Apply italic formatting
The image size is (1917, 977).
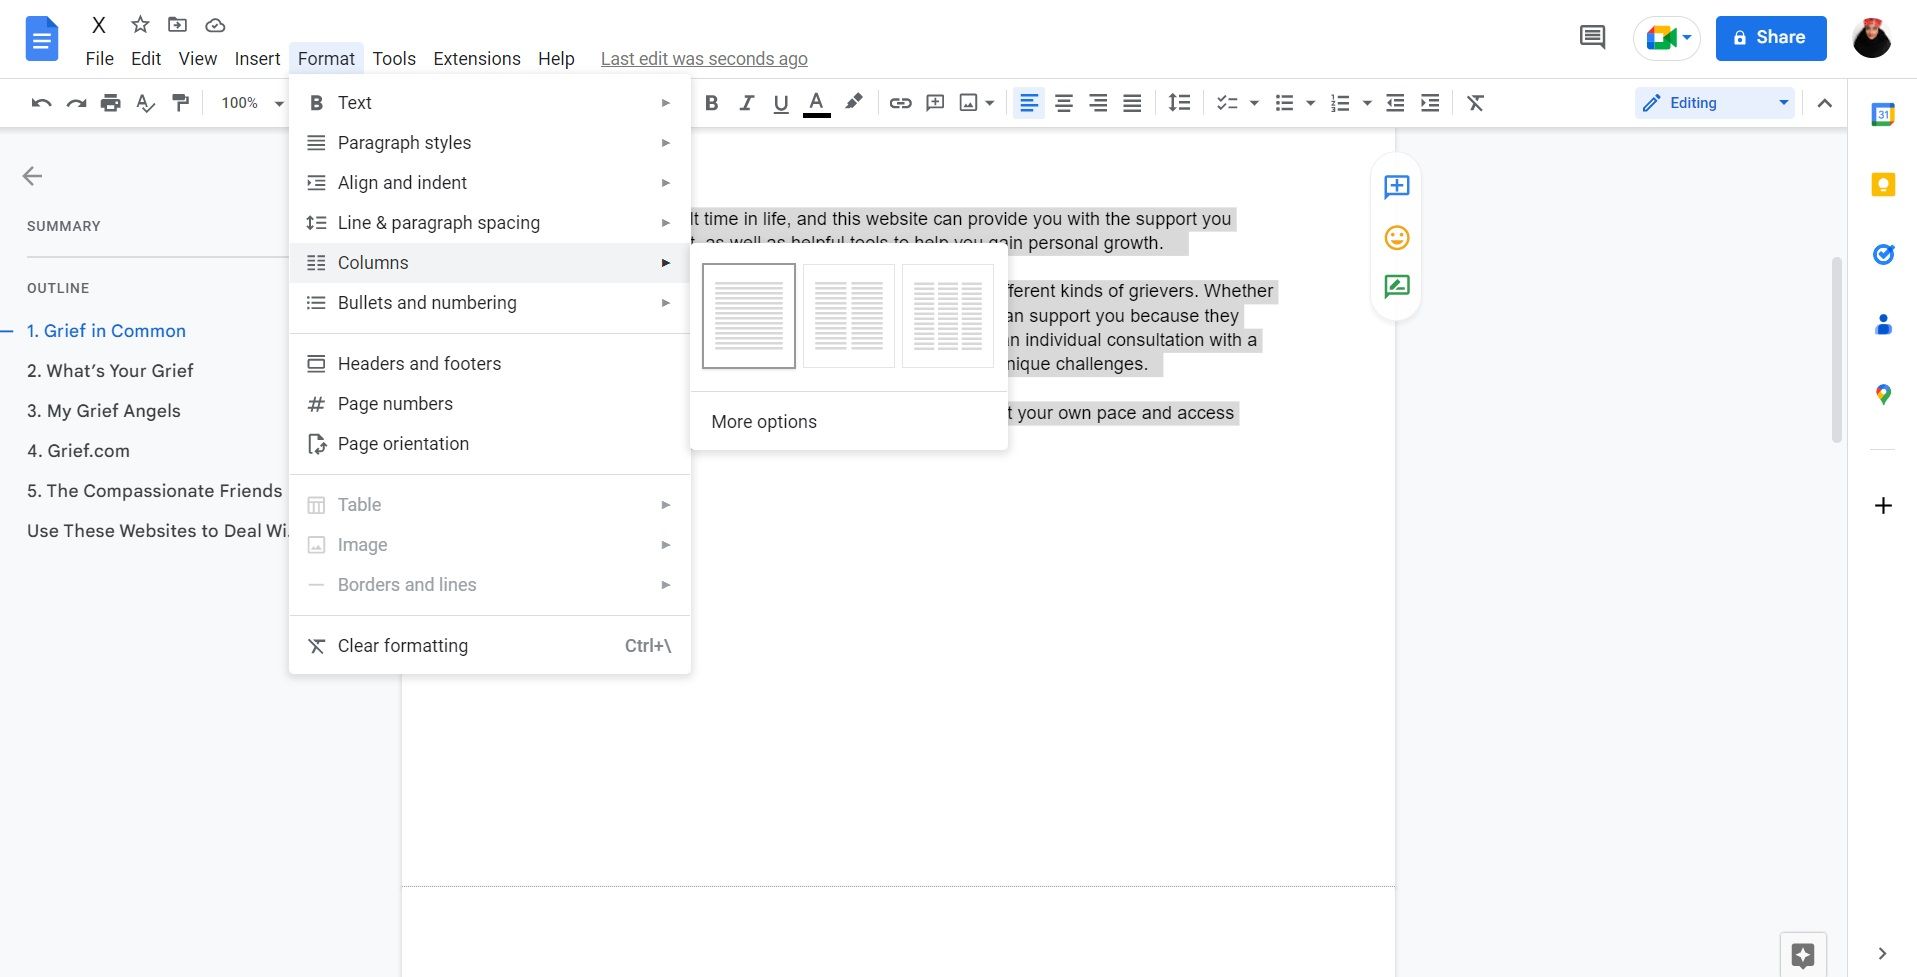tap(746, 102)
